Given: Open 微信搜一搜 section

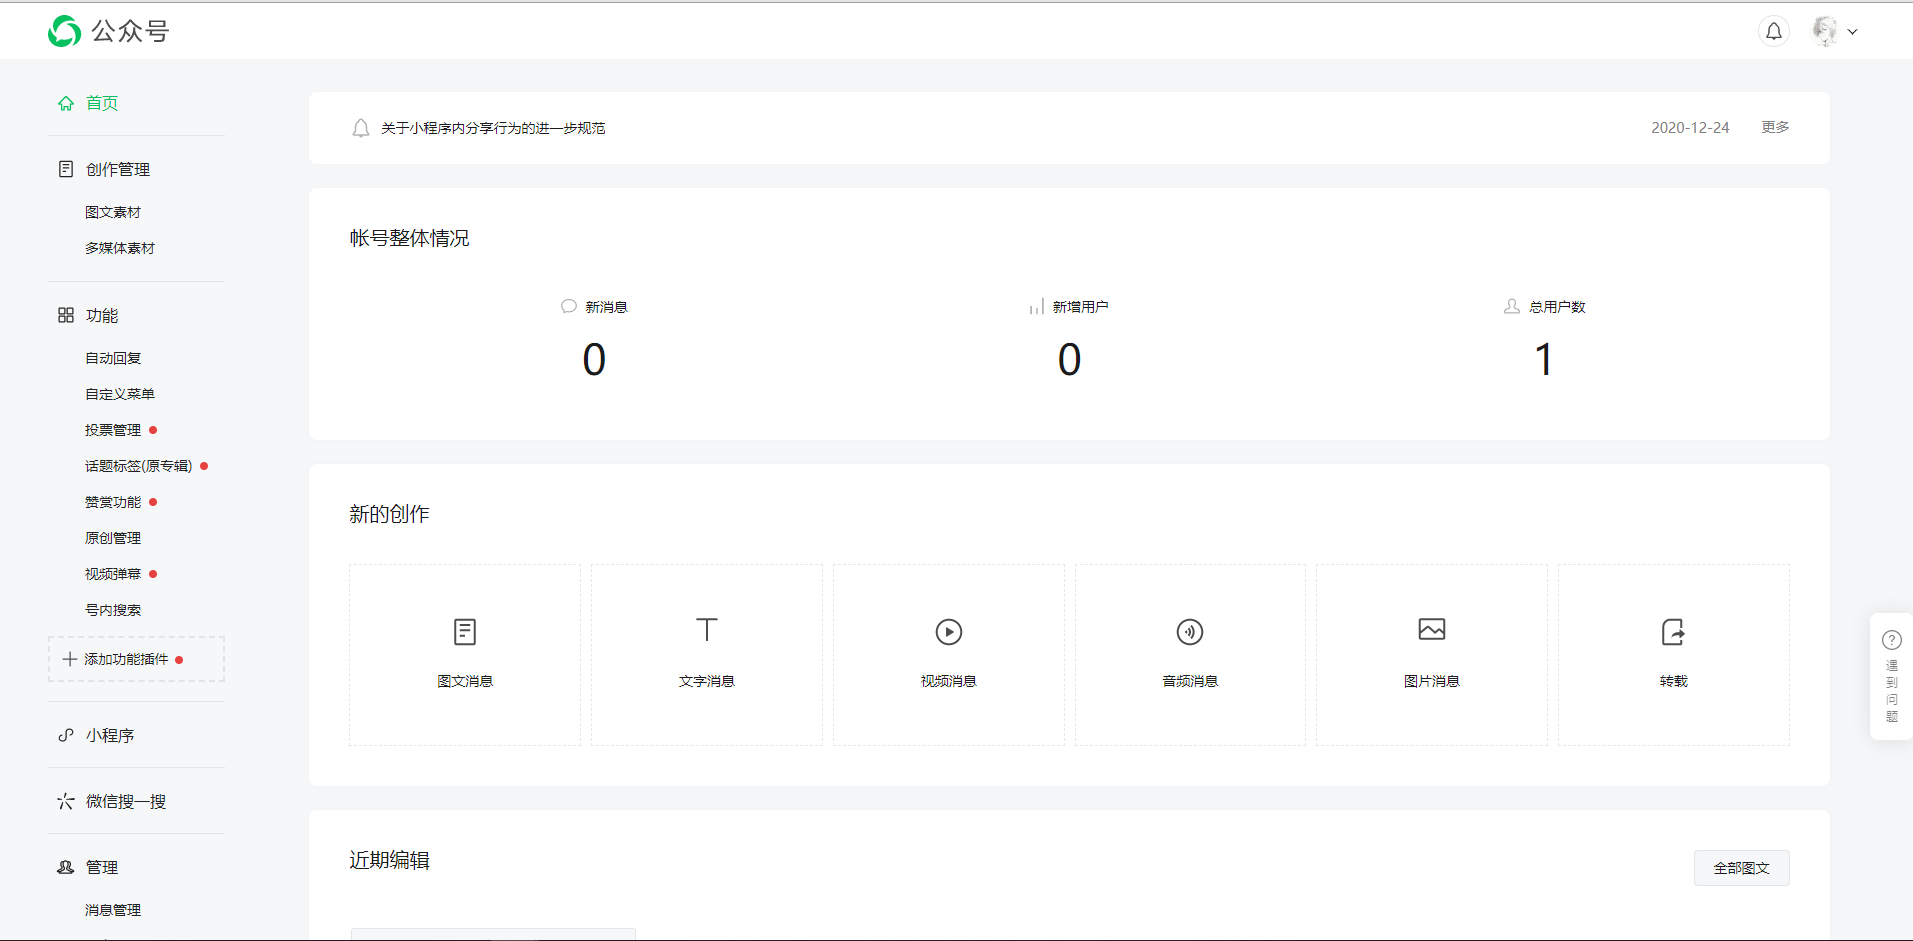Looking at the screenshot, I should [x=126, y=801].
